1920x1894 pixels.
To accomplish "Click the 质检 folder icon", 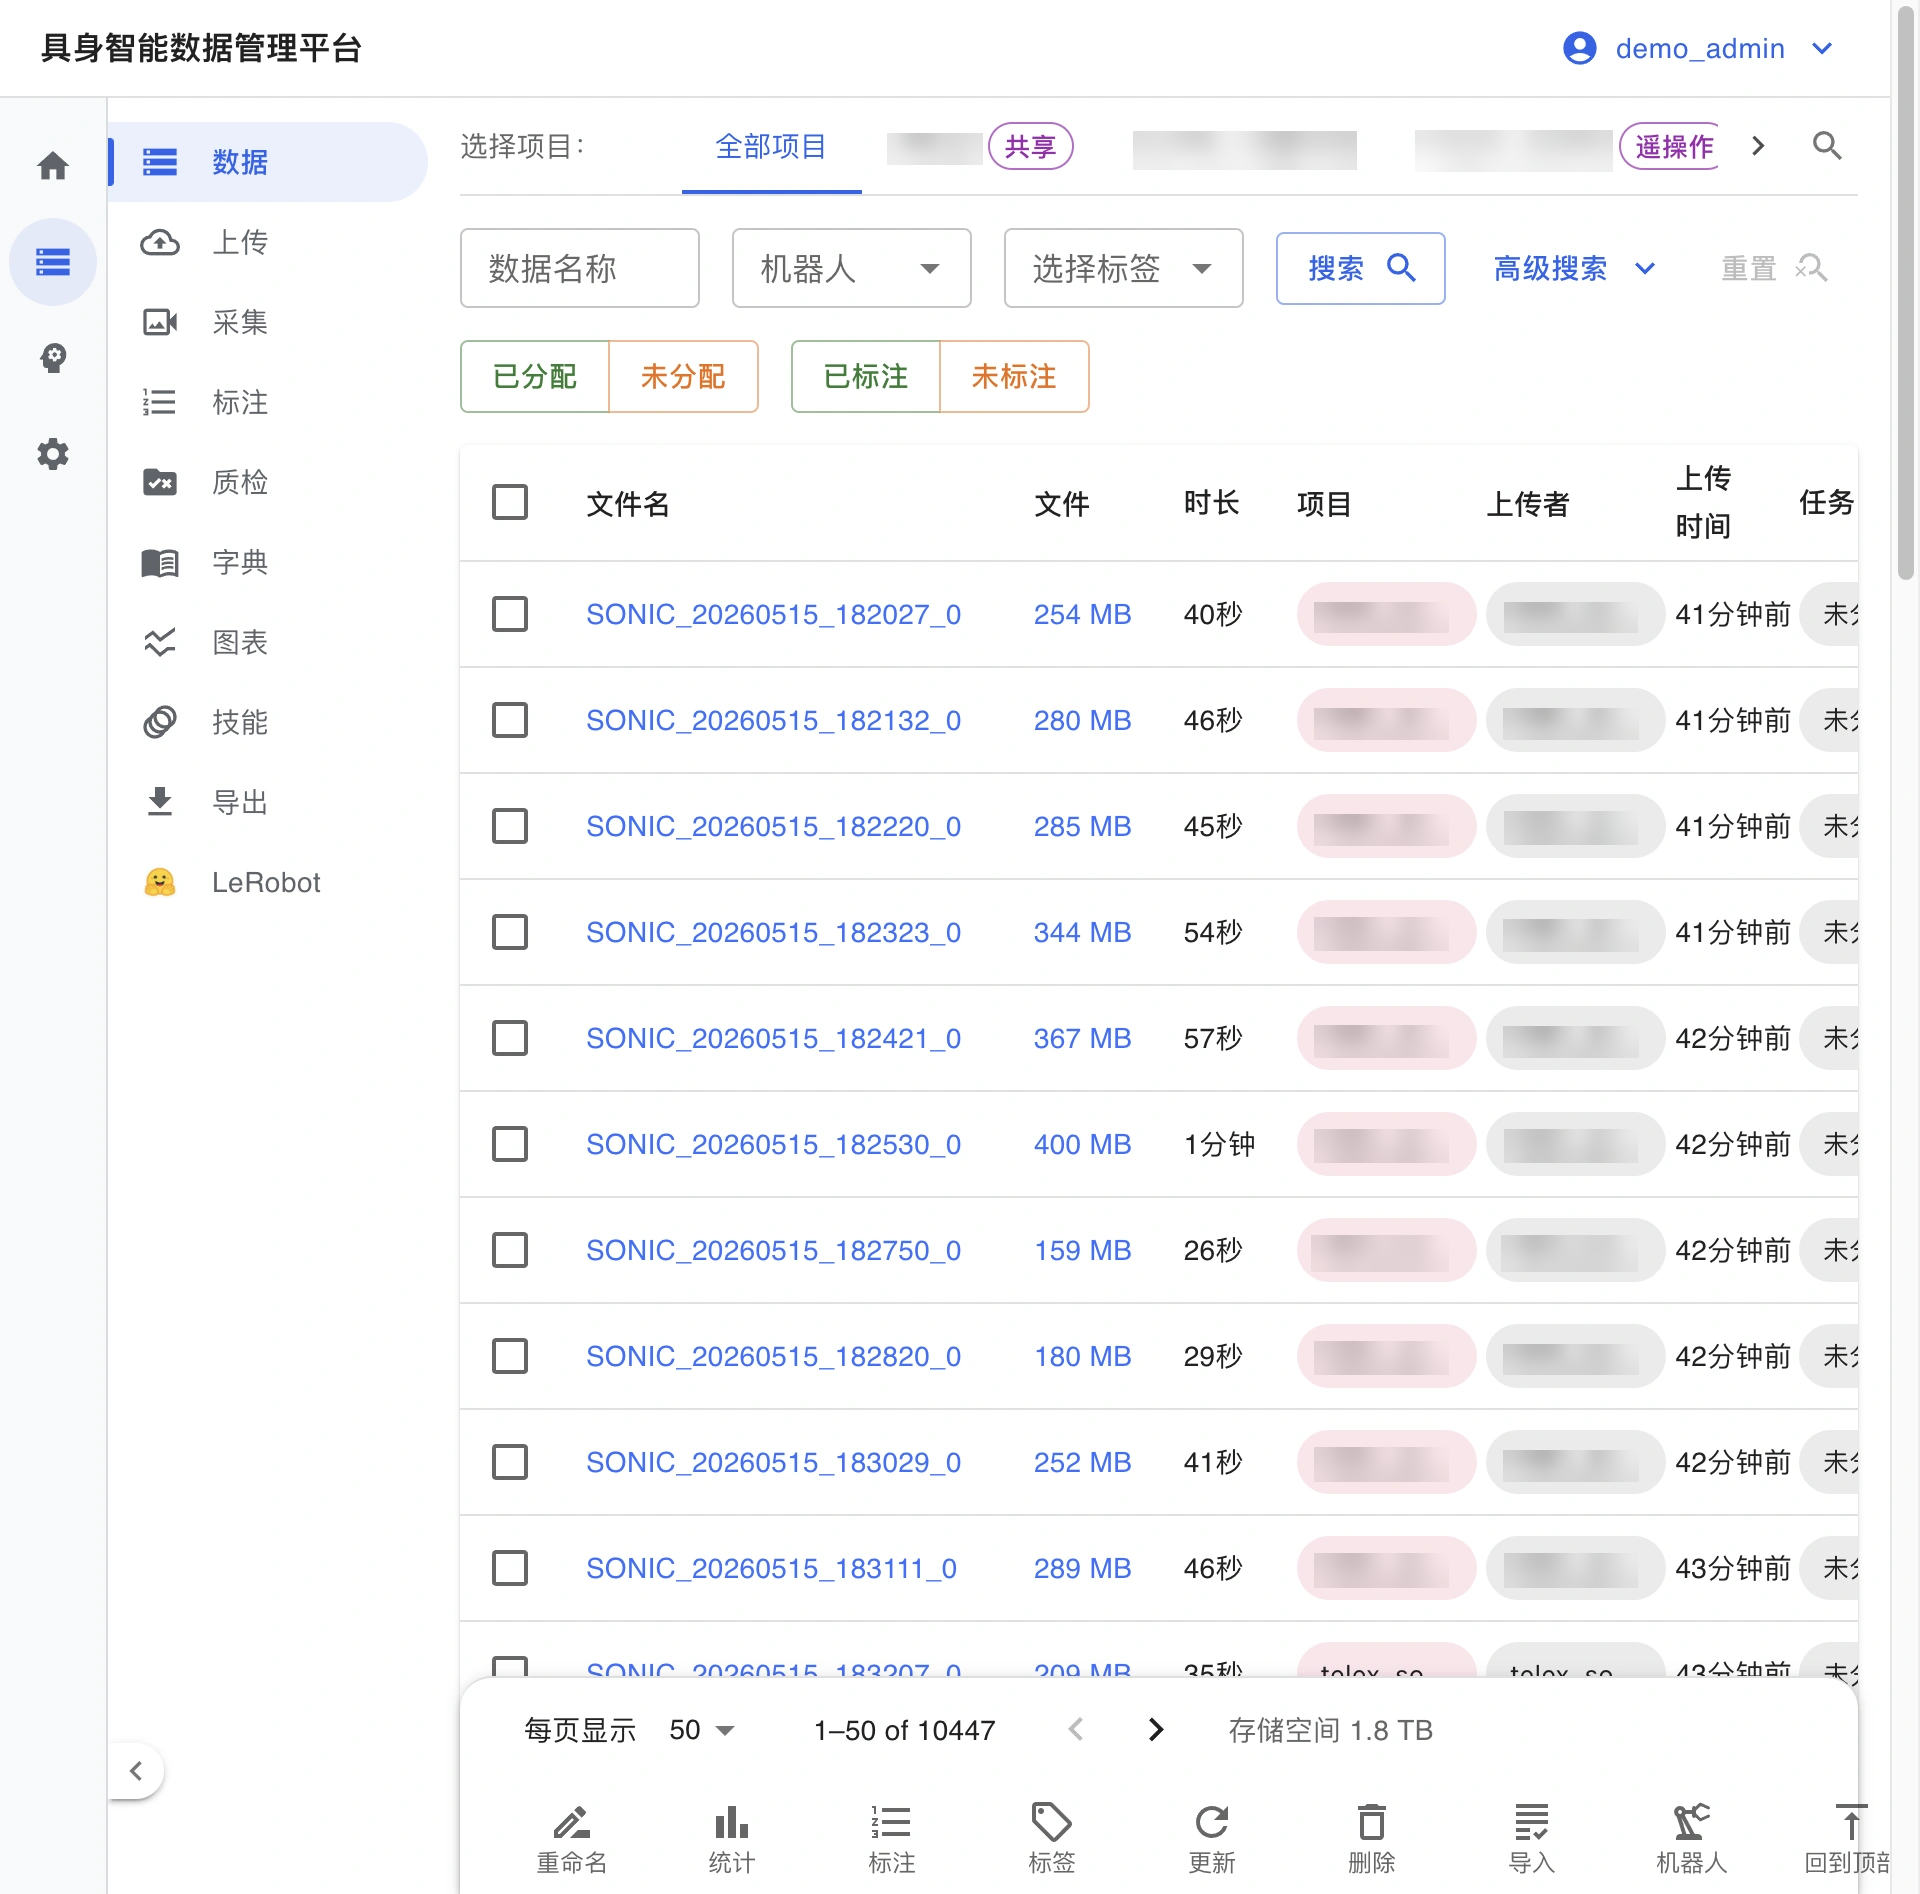I will (160, 482).
